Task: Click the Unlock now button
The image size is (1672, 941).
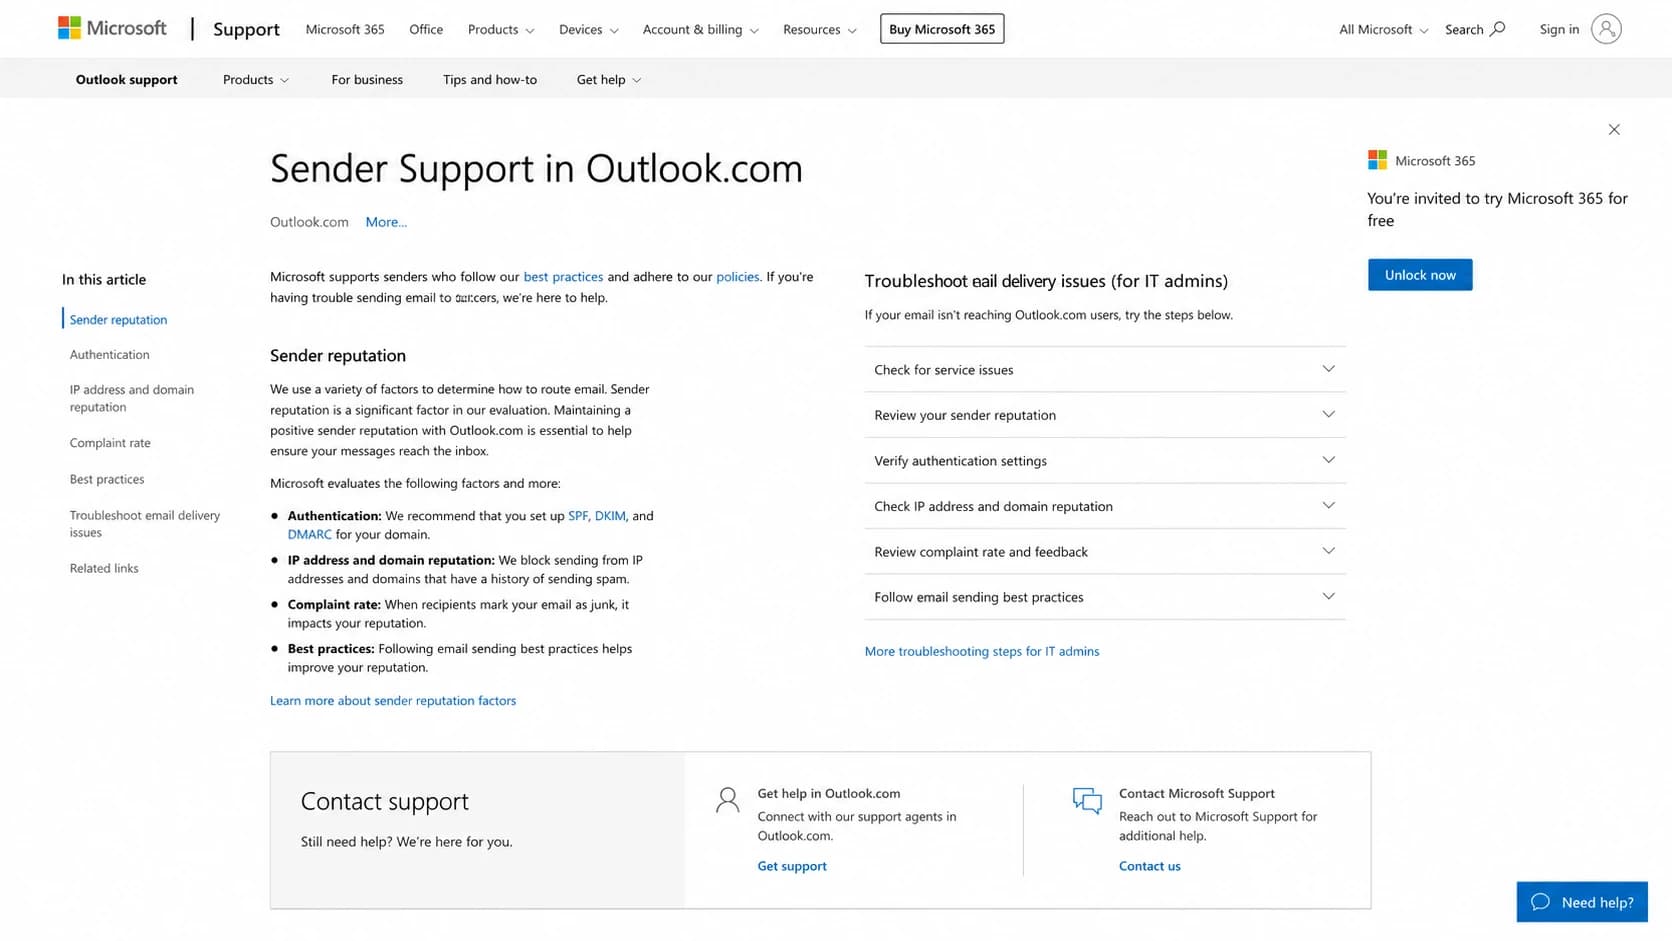Action: (1420, 275)
